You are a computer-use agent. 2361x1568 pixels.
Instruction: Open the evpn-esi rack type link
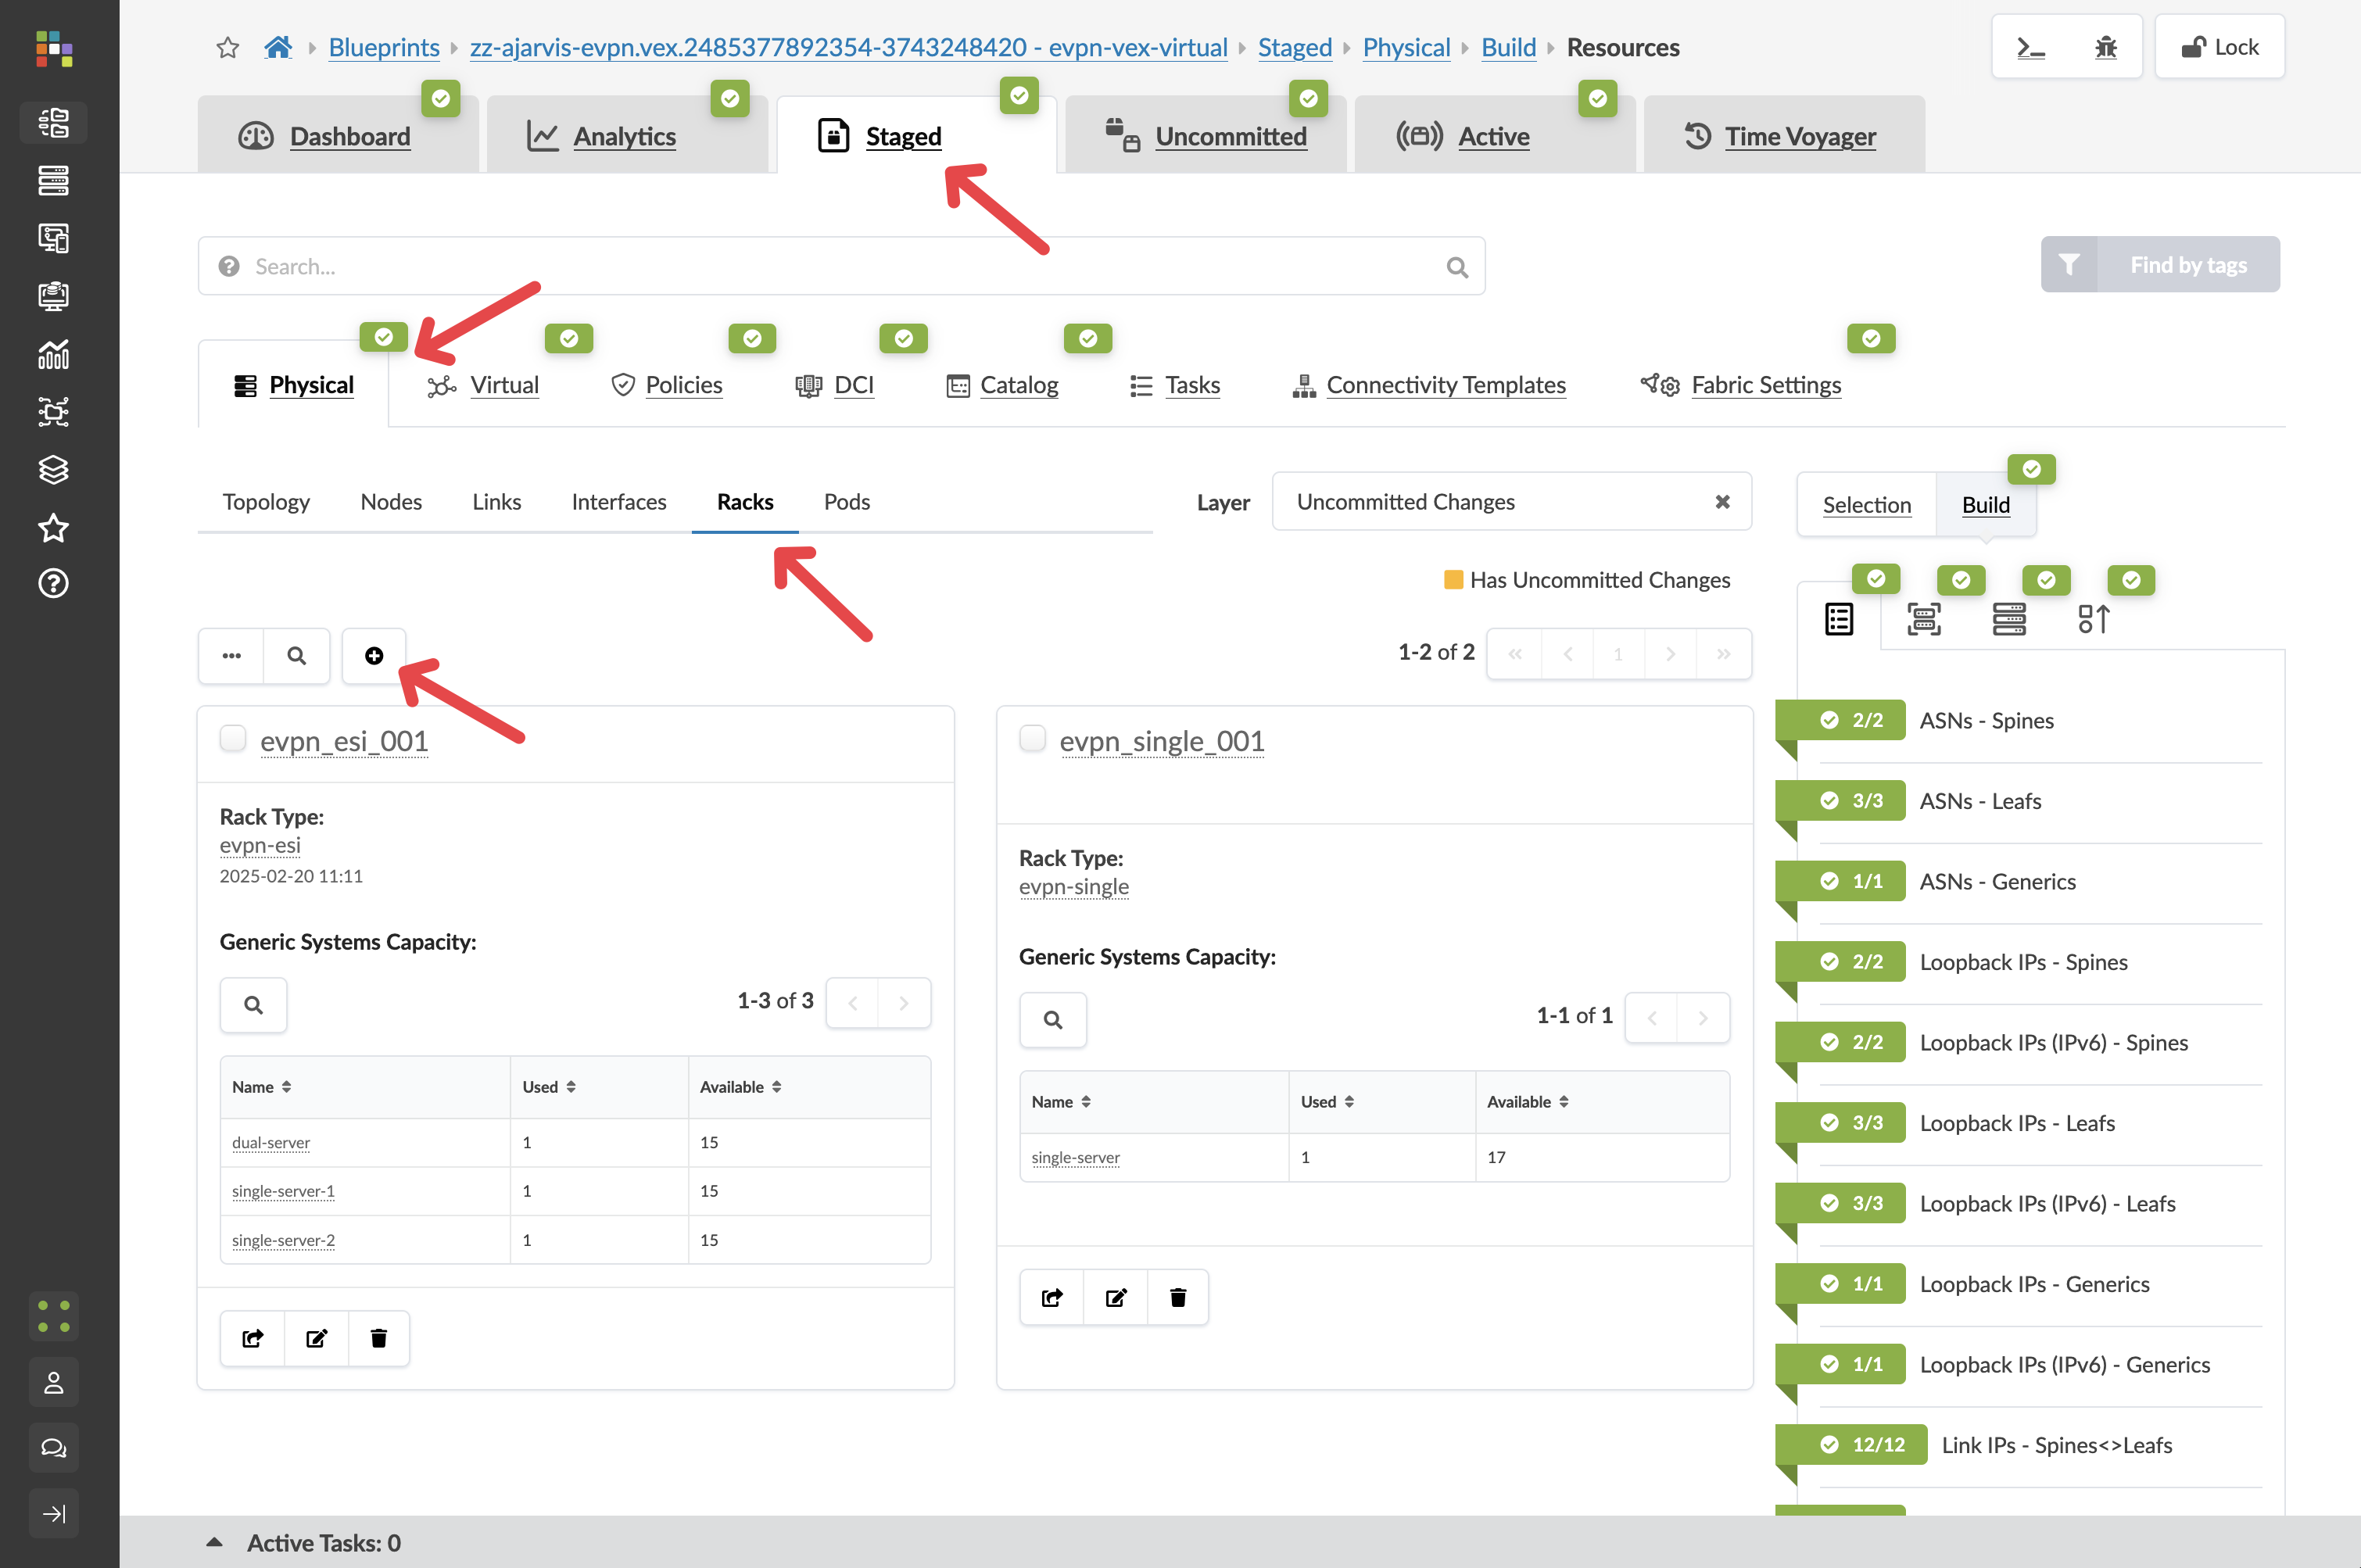(x=260, y=845)
